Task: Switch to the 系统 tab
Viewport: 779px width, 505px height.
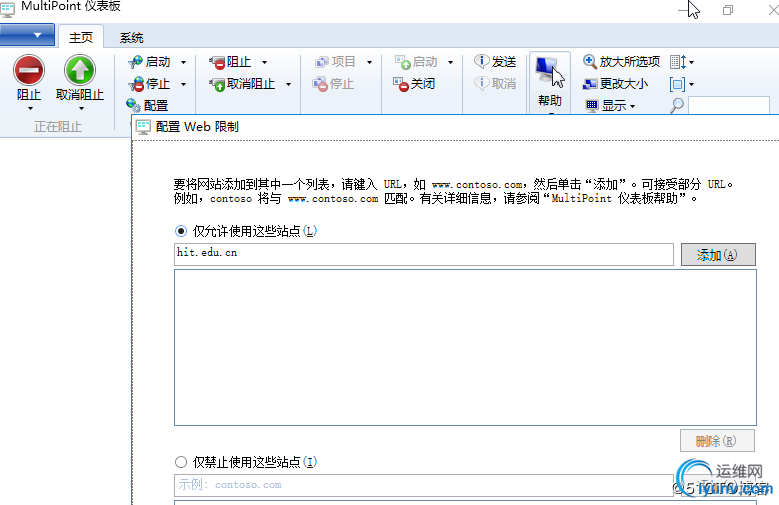Action: click(131, 38)
